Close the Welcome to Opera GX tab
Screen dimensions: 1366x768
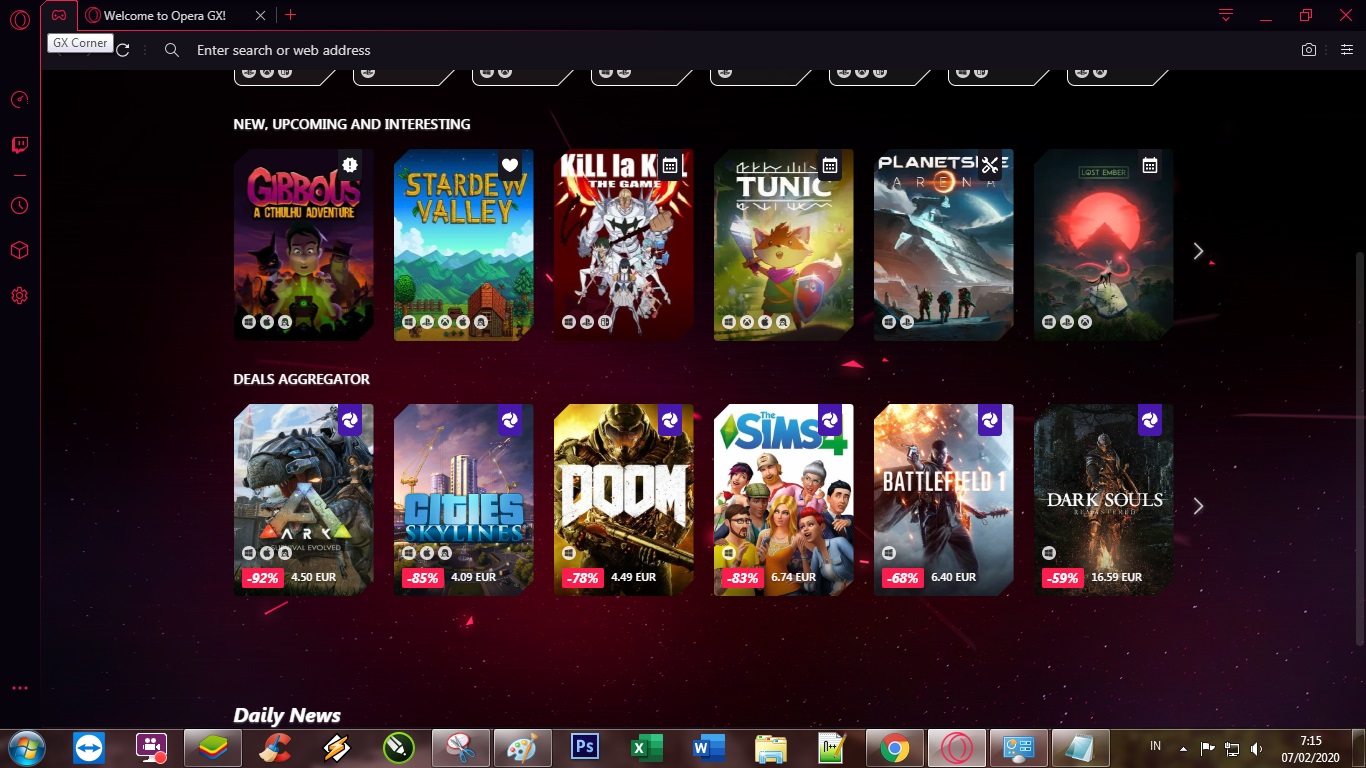tap(261, 15)
